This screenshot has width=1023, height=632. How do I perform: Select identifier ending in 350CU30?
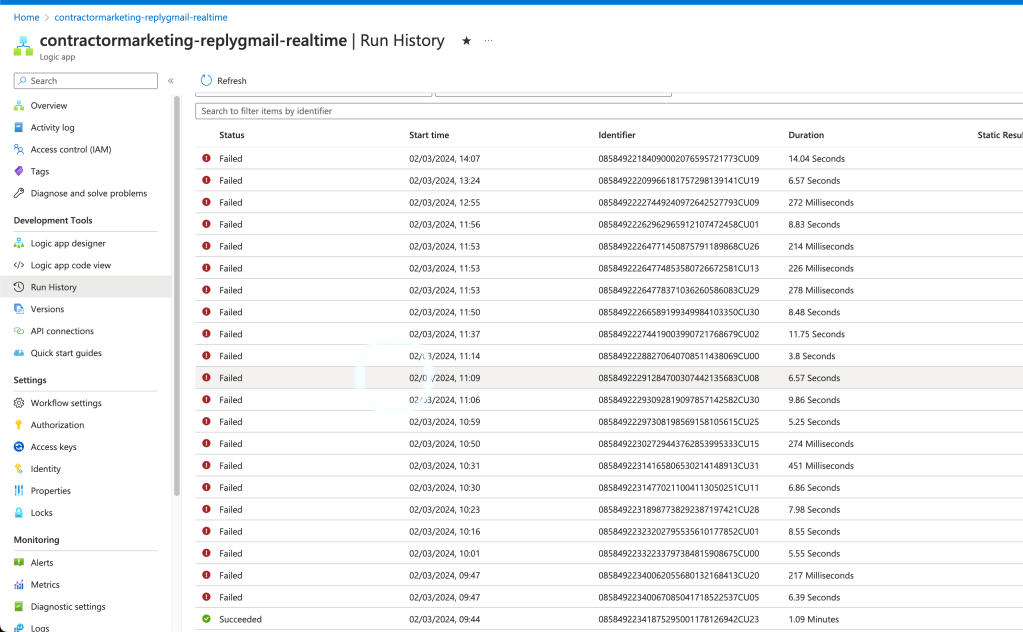click(x=679, y=312)
